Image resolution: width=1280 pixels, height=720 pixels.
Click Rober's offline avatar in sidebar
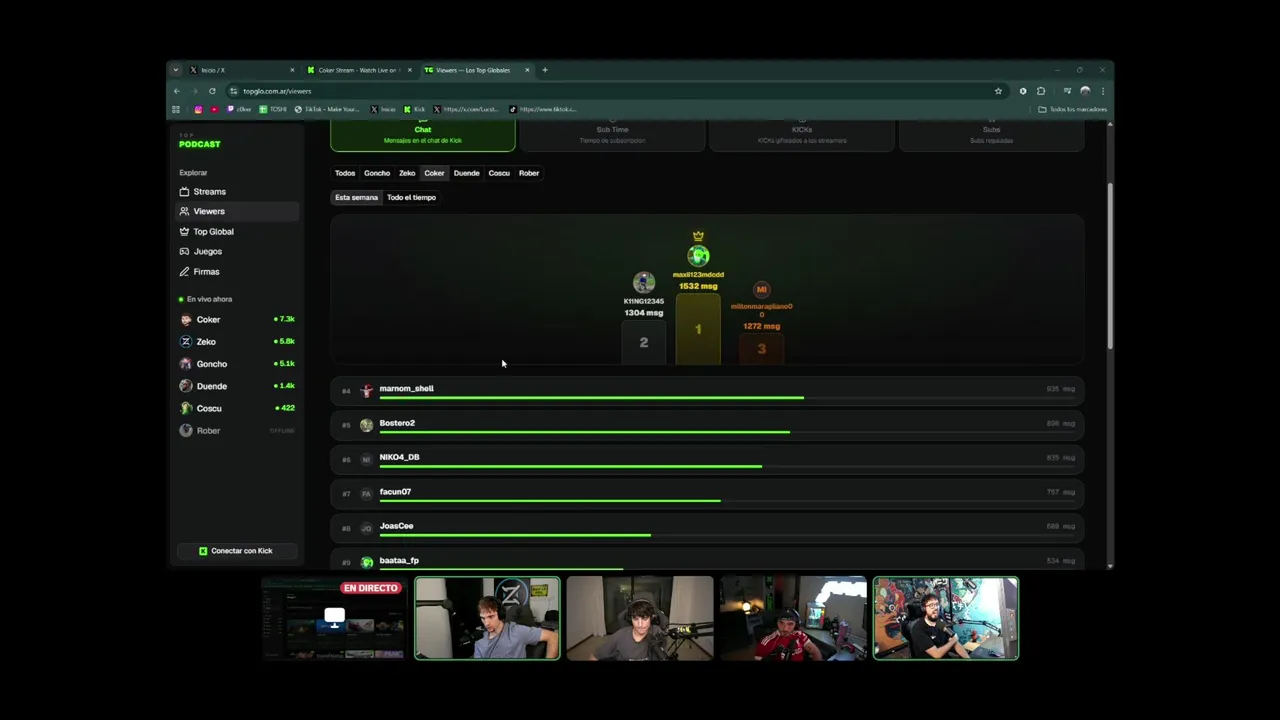[186, 430]
